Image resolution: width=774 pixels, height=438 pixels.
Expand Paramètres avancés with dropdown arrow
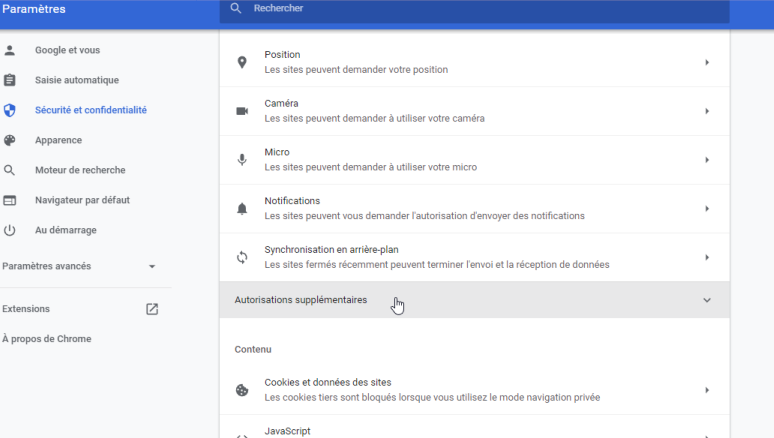point(152,267)
